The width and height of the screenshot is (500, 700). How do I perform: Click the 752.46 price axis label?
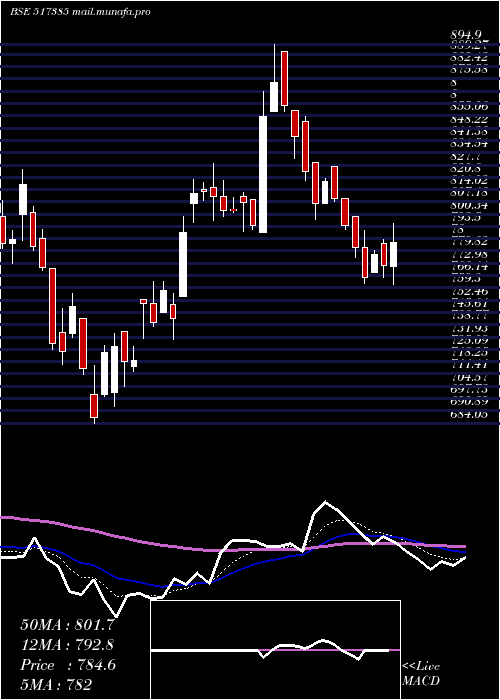coord(468,292)
